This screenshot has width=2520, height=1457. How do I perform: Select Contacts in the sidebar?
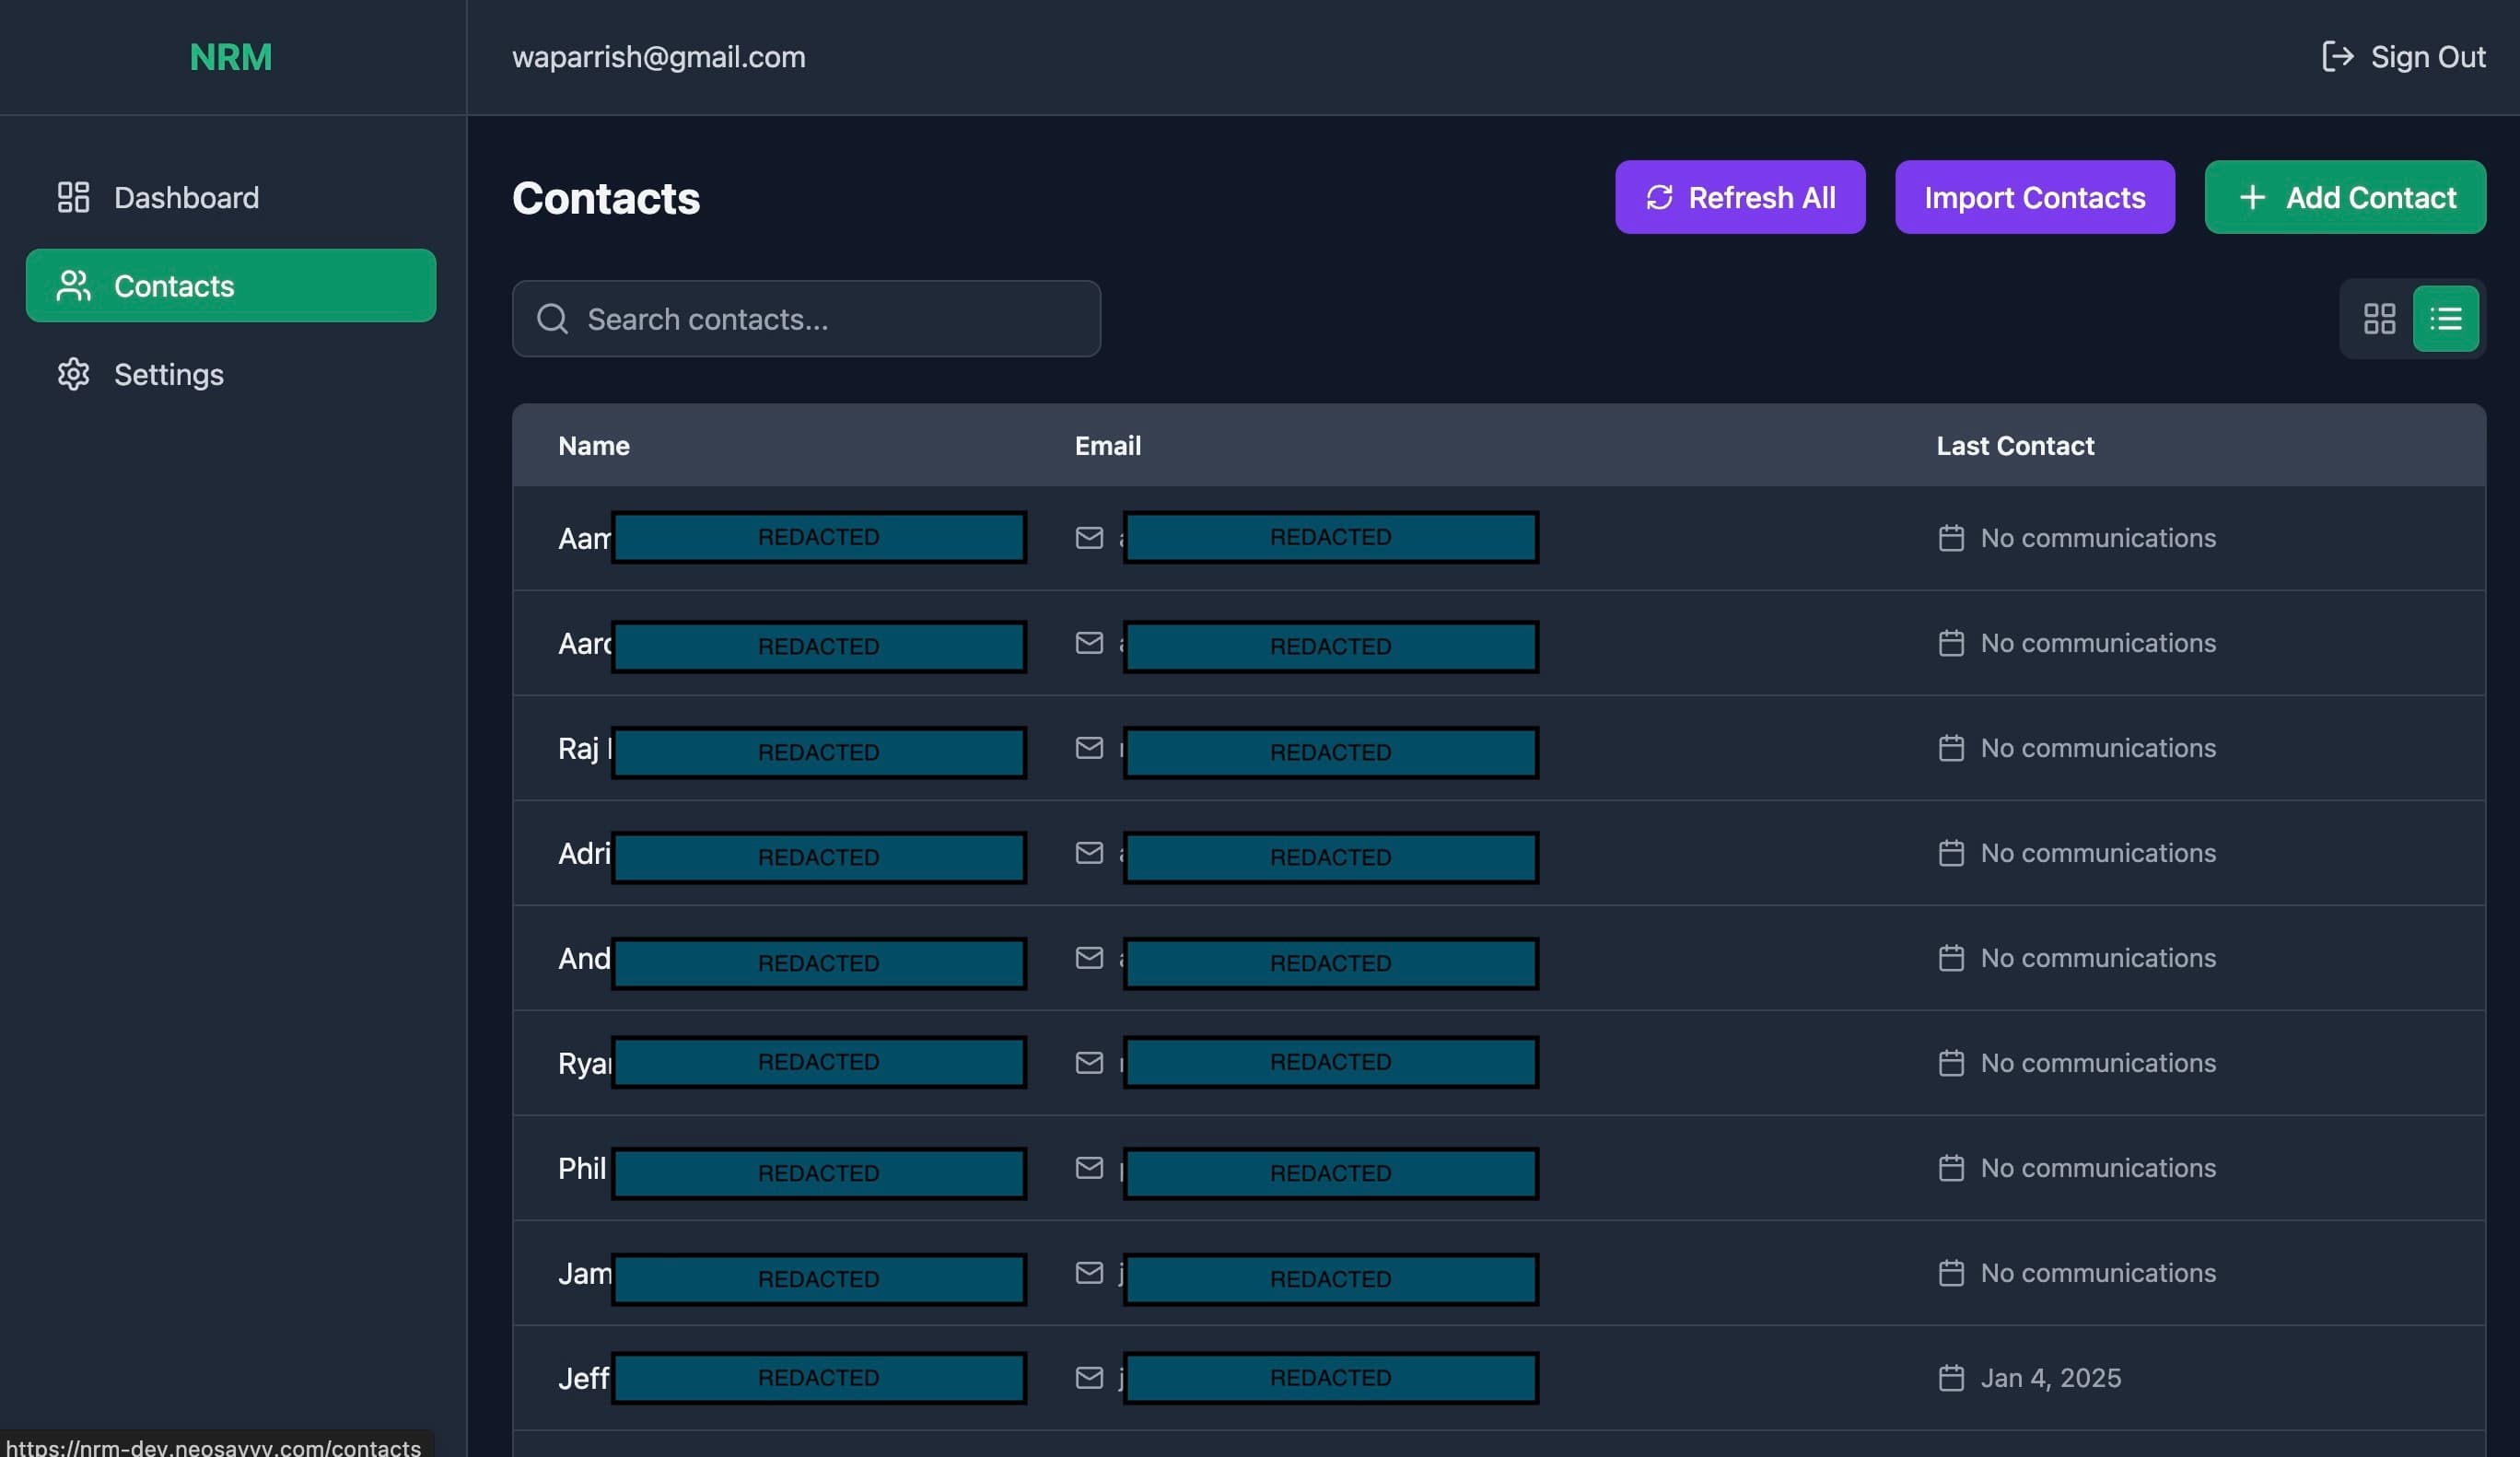coord(230,286)
